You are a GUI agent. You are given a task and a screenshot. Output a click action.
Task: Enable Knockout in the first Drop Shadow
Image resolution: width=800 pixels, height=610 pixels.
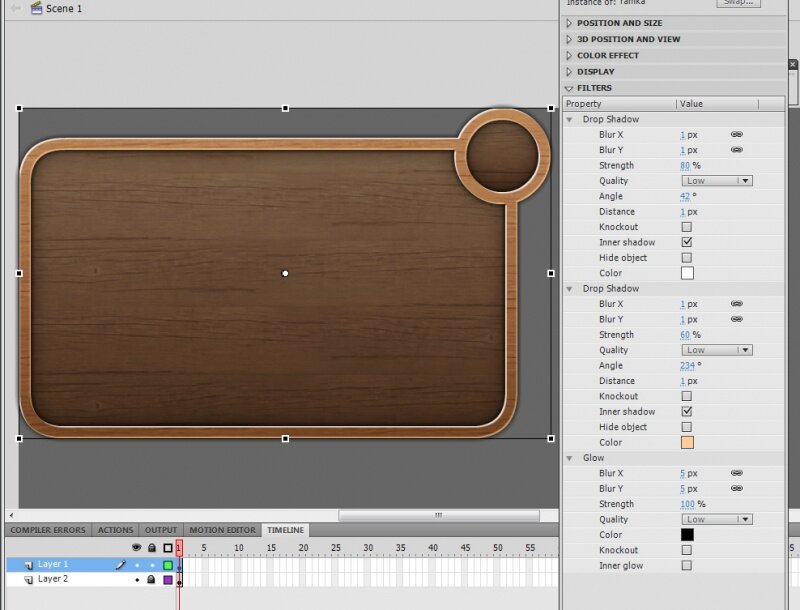[x=687, y=227]
